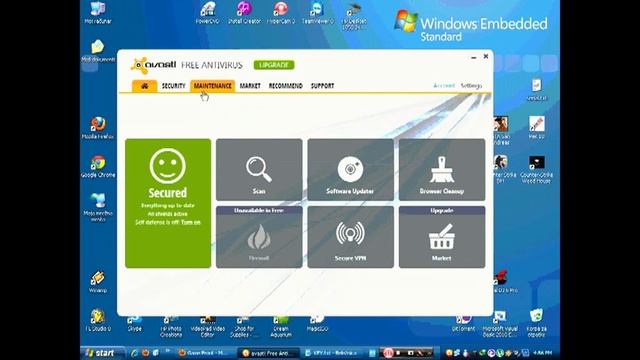Screen dimensions: 640x360
Task: Select the HyperCam 3 desktop icon
Action: tap(280, 12)
